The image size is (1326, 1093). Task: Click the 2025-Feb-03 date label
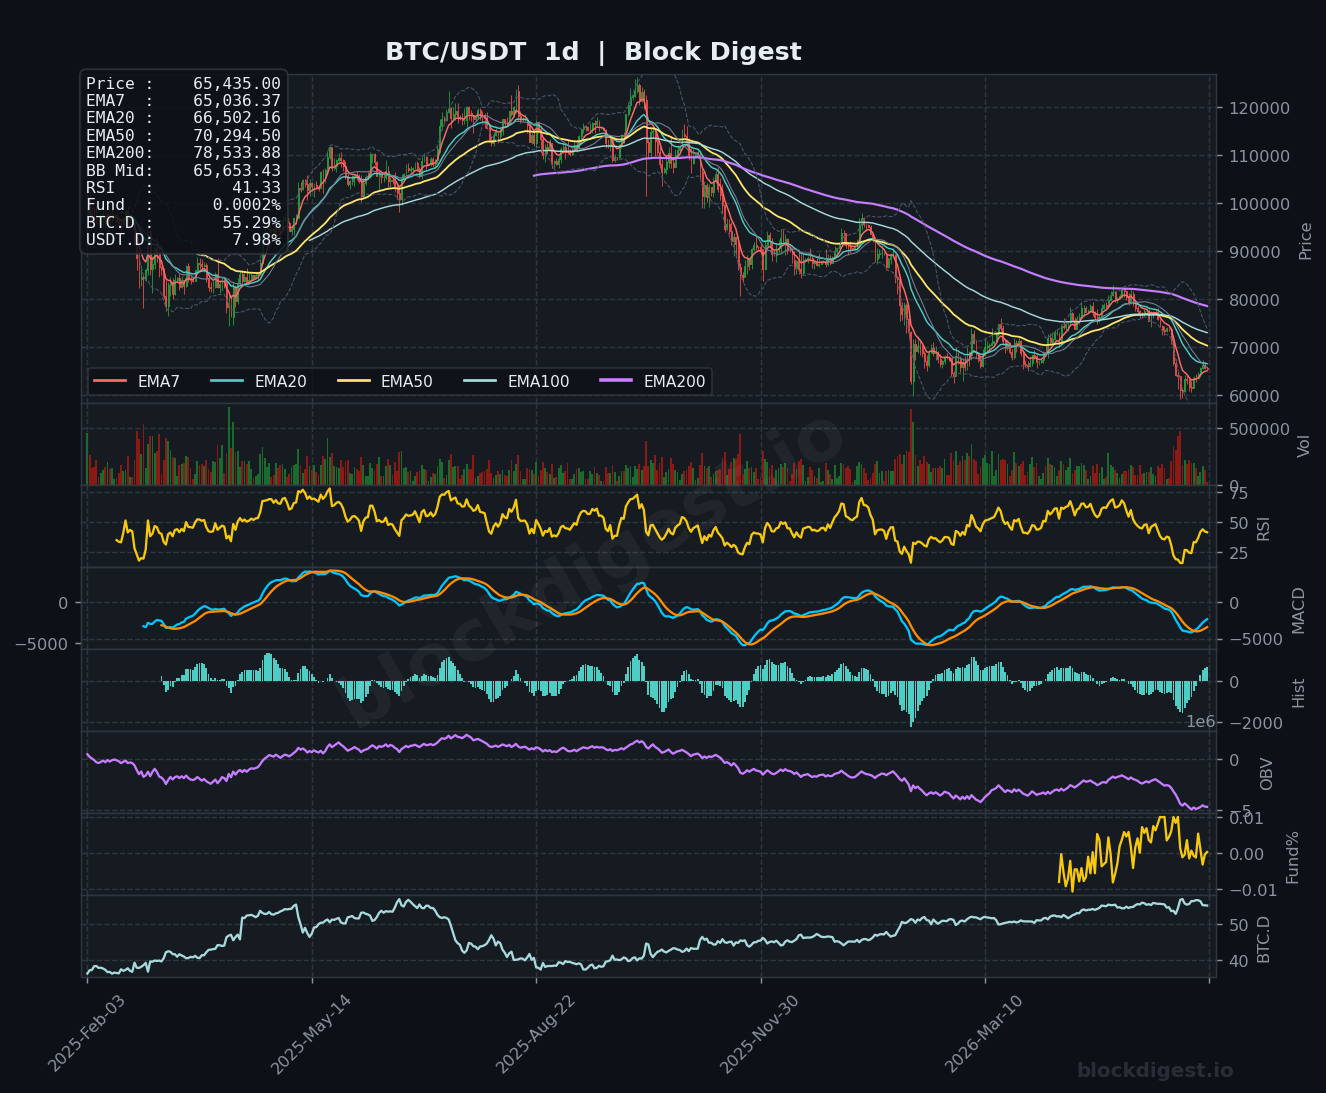click(x=87, y=1034)
